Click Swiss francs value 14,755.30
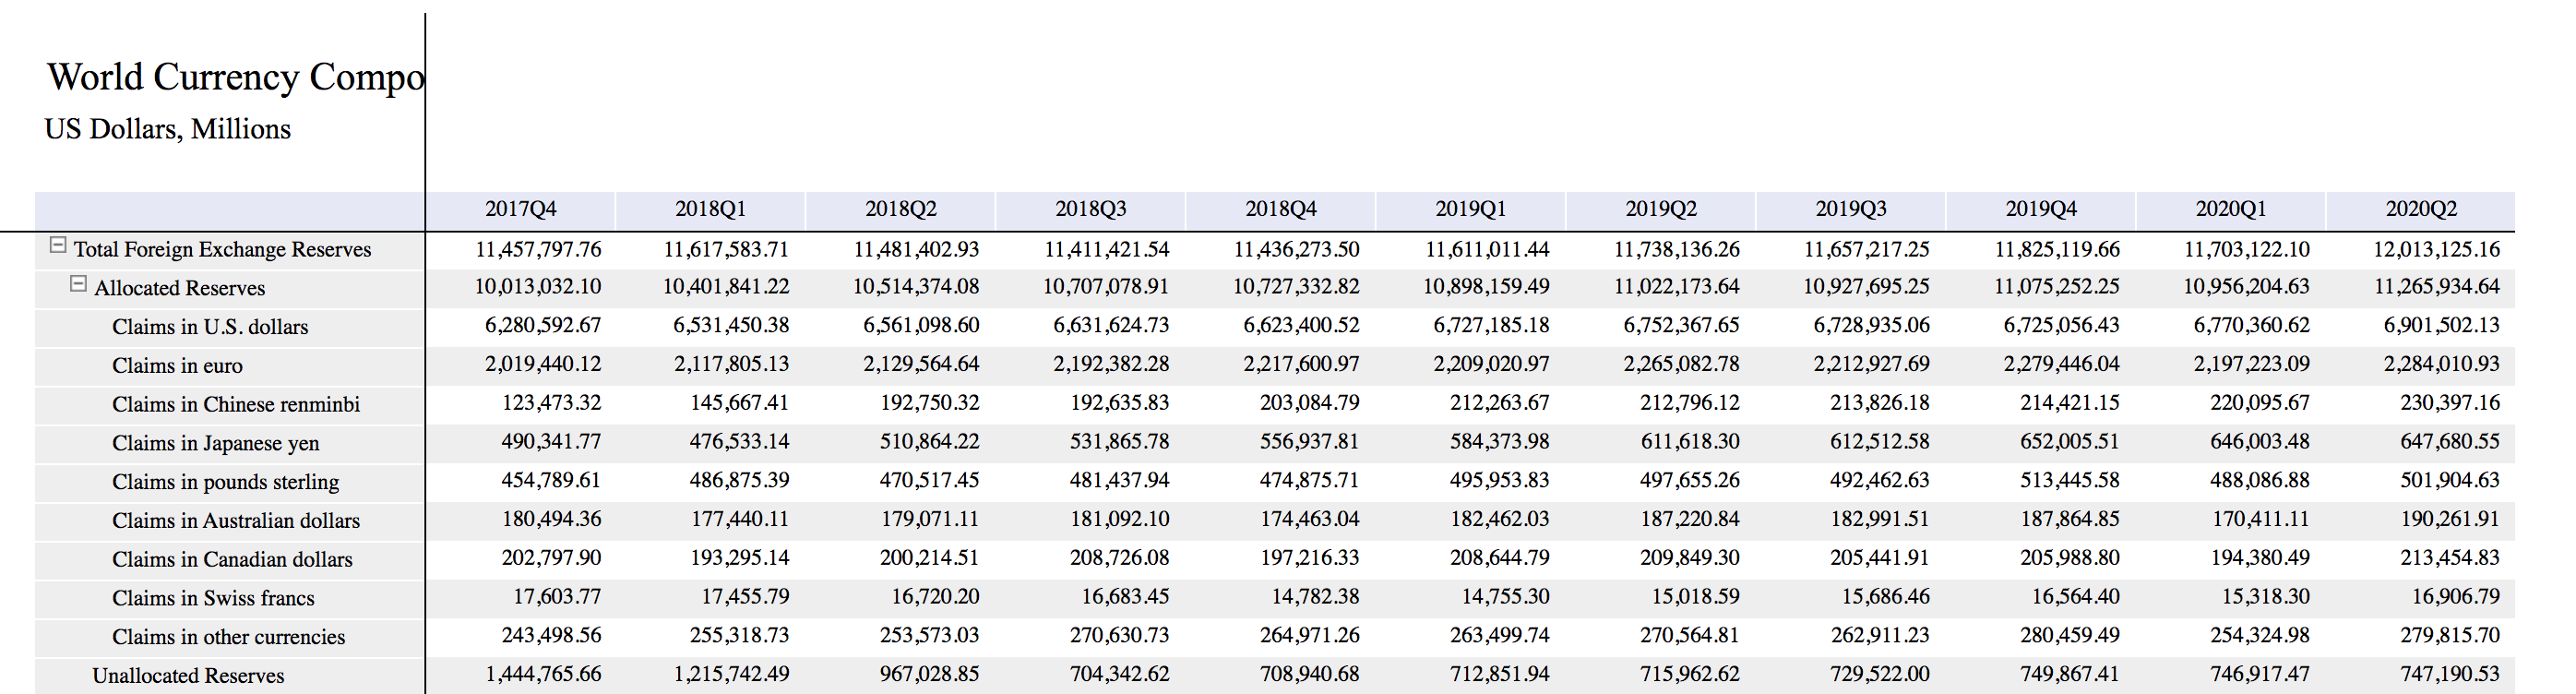2576x694 pixels. [x=1505, y=597]
